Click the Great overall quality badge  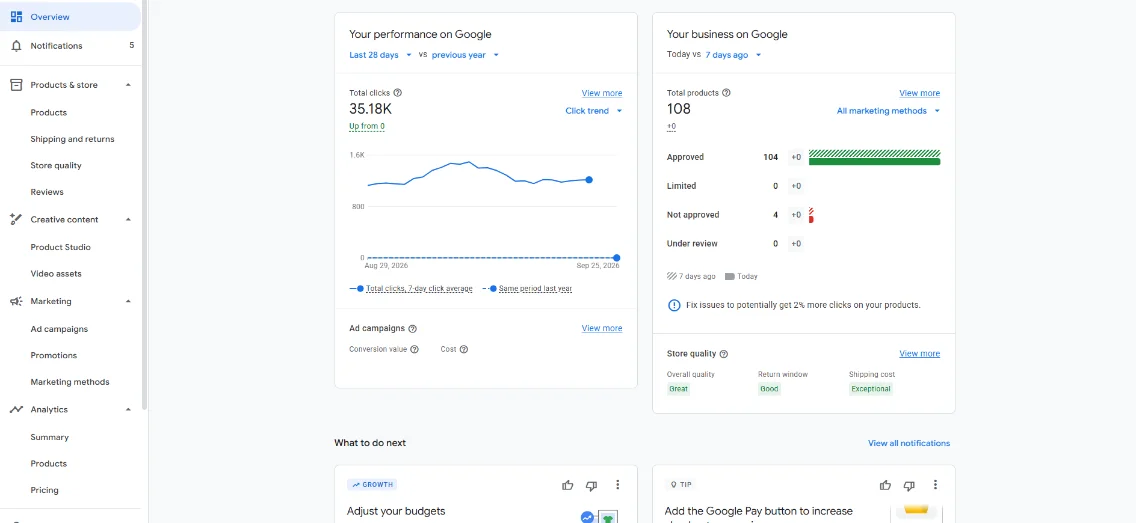679,389
